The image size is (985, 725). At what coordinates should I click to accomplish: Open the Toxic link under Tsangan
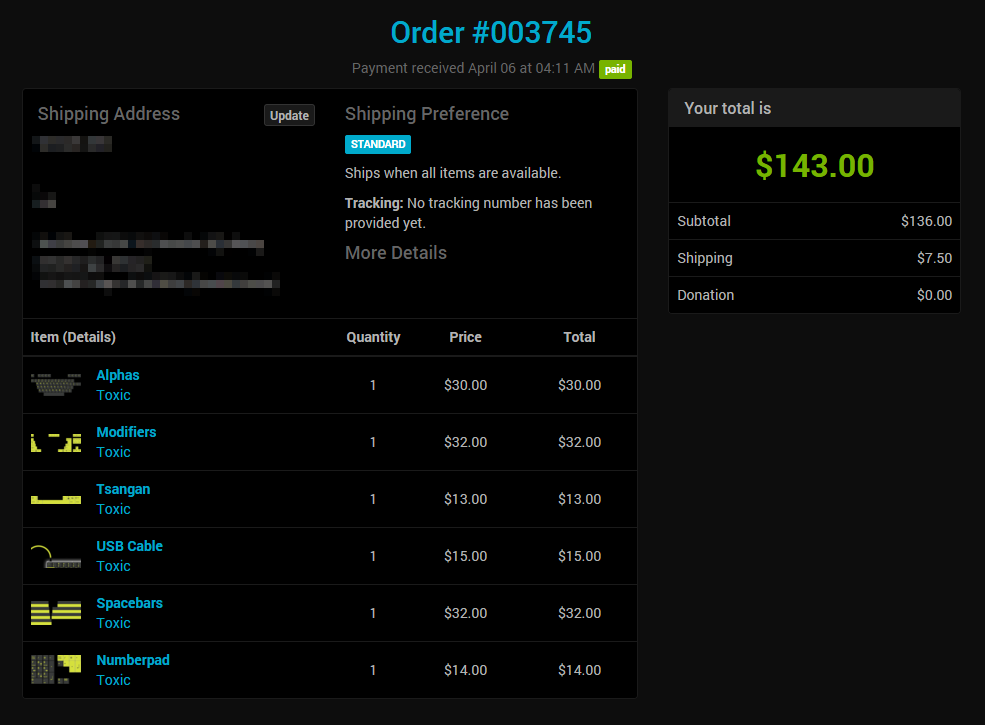click(x=114, y=510)
